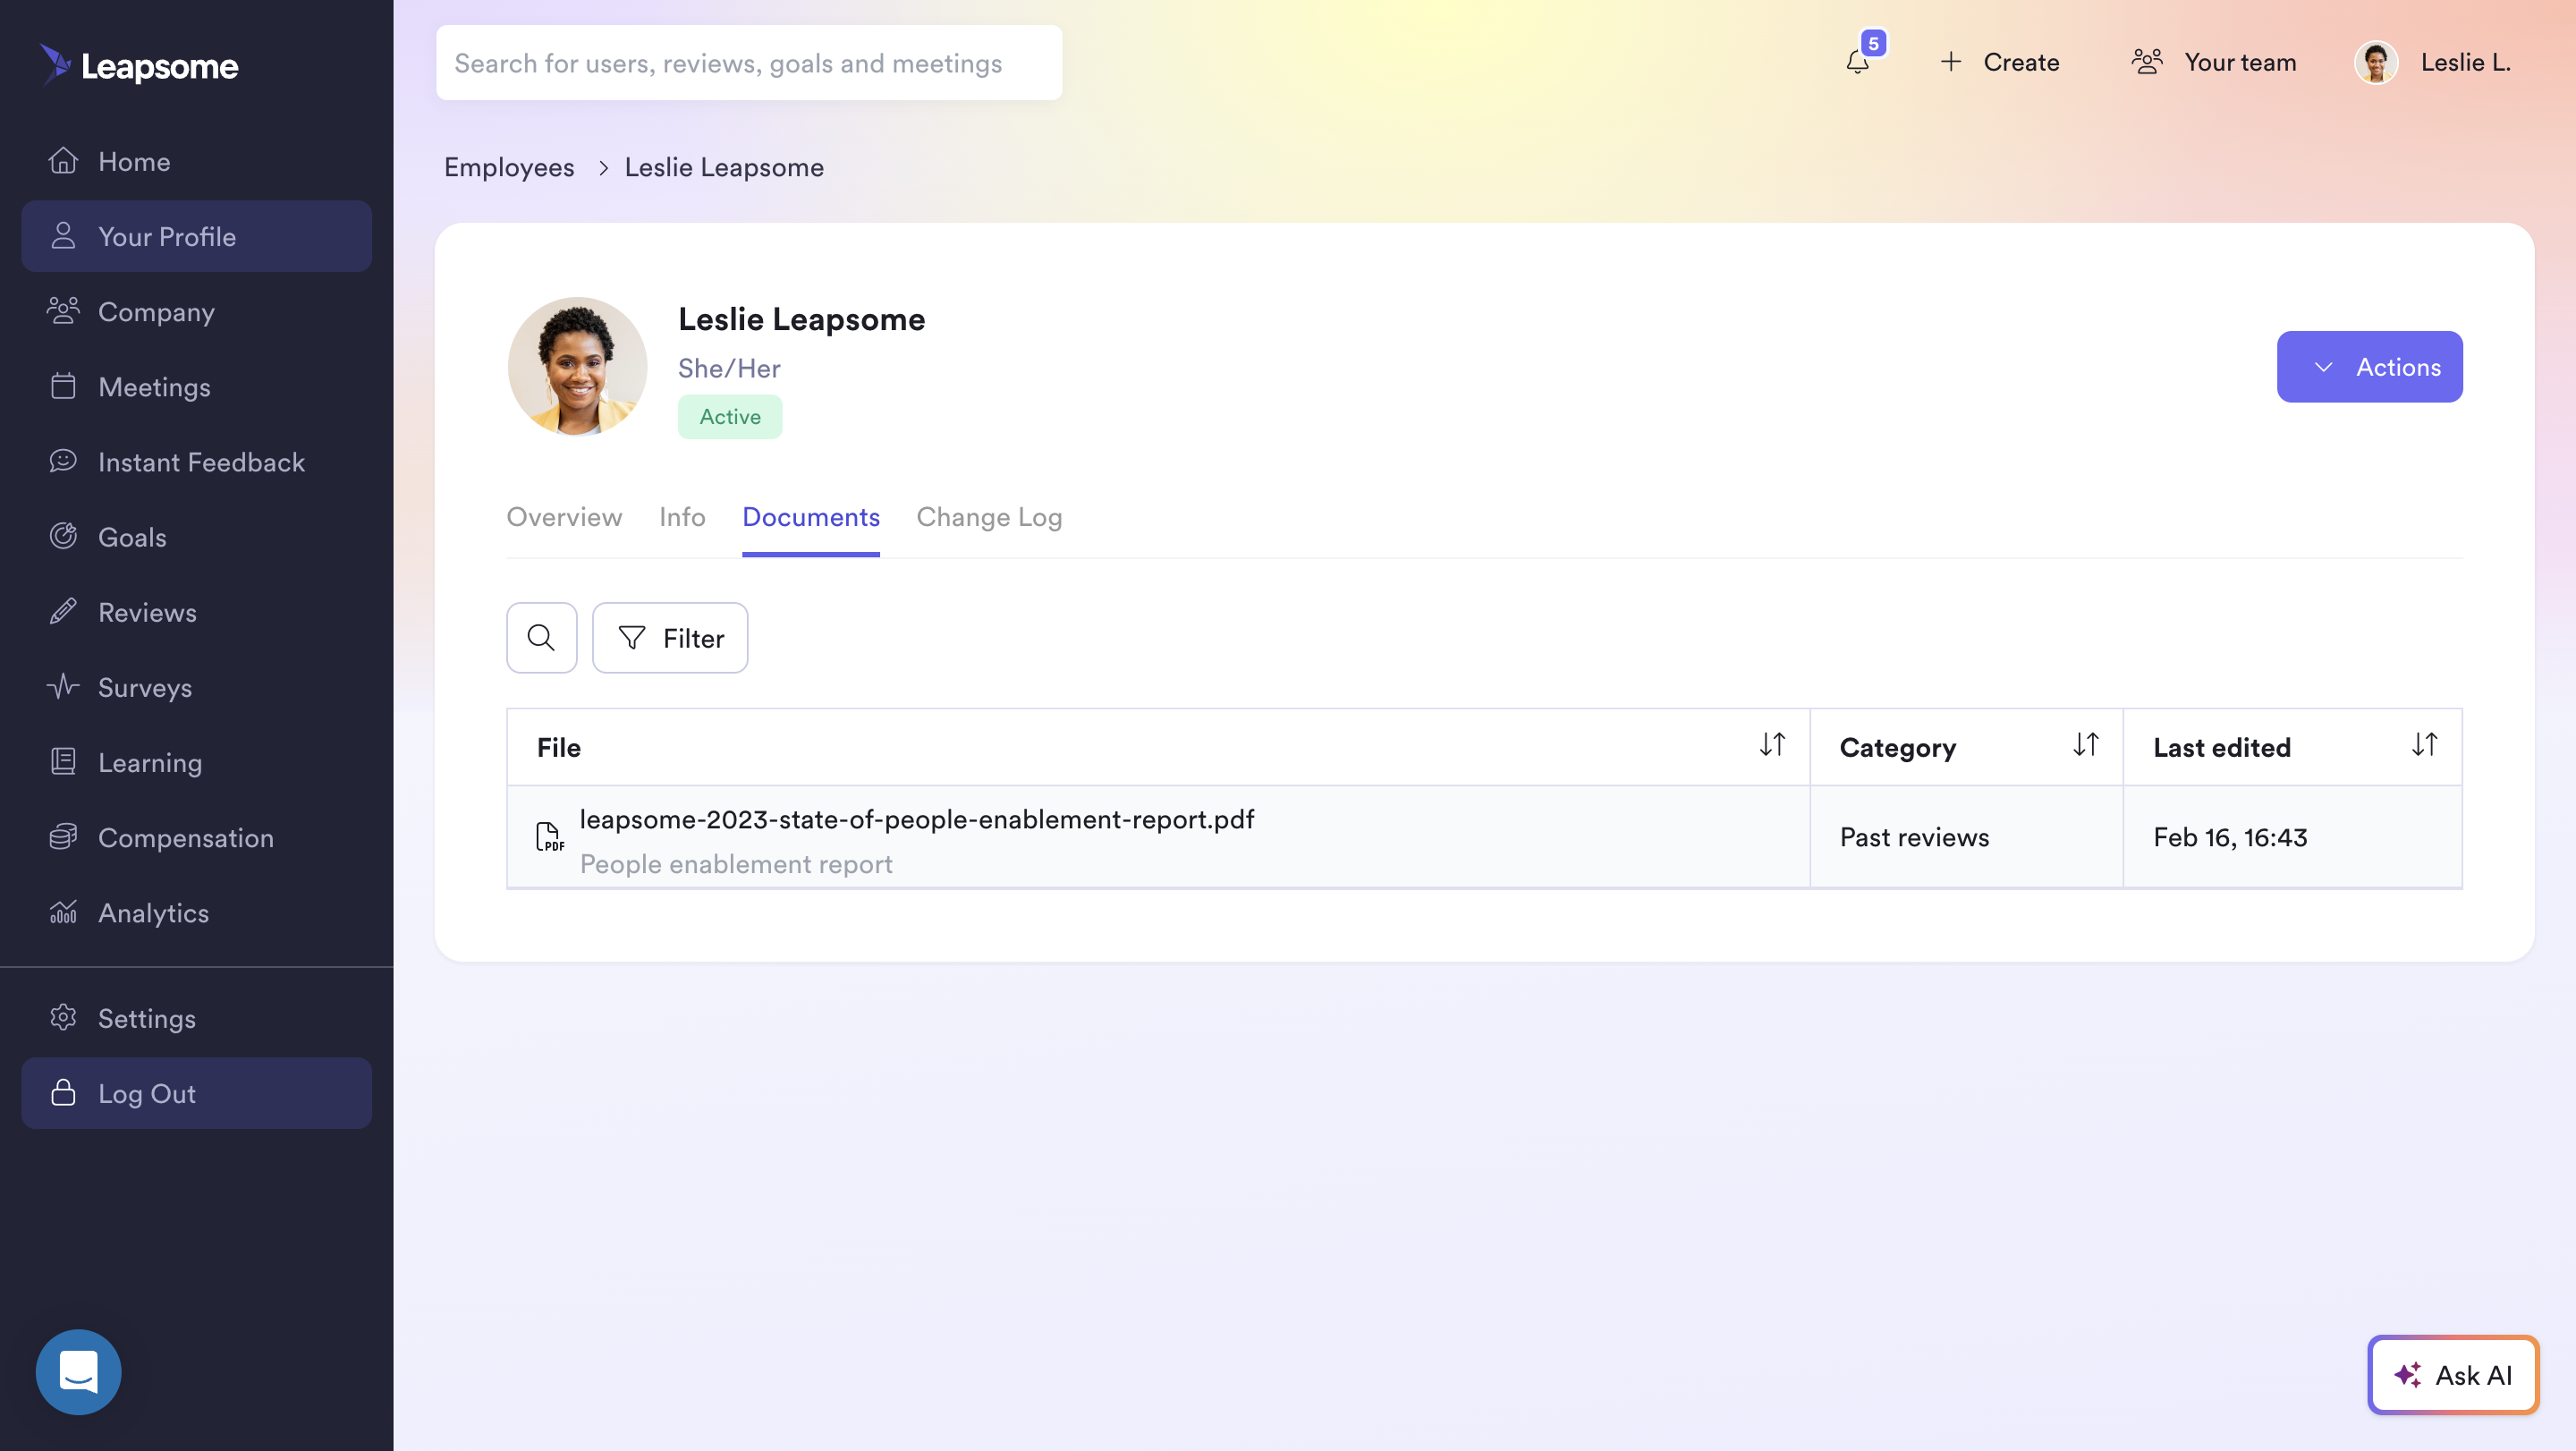2576x1451 pixels.
Task: Click the Leslie L. name in header
Action: [2465, 62]
